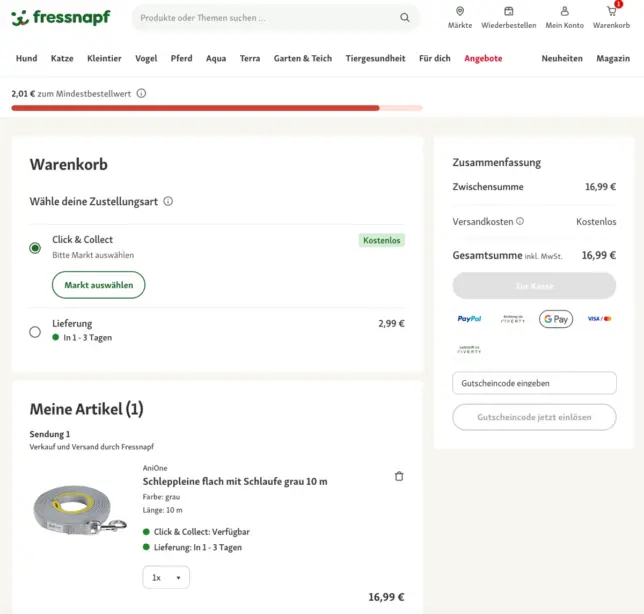Click the 'Sendung 1' label
Viewport: 644px width, 614px height.
(x=50, y=434)
